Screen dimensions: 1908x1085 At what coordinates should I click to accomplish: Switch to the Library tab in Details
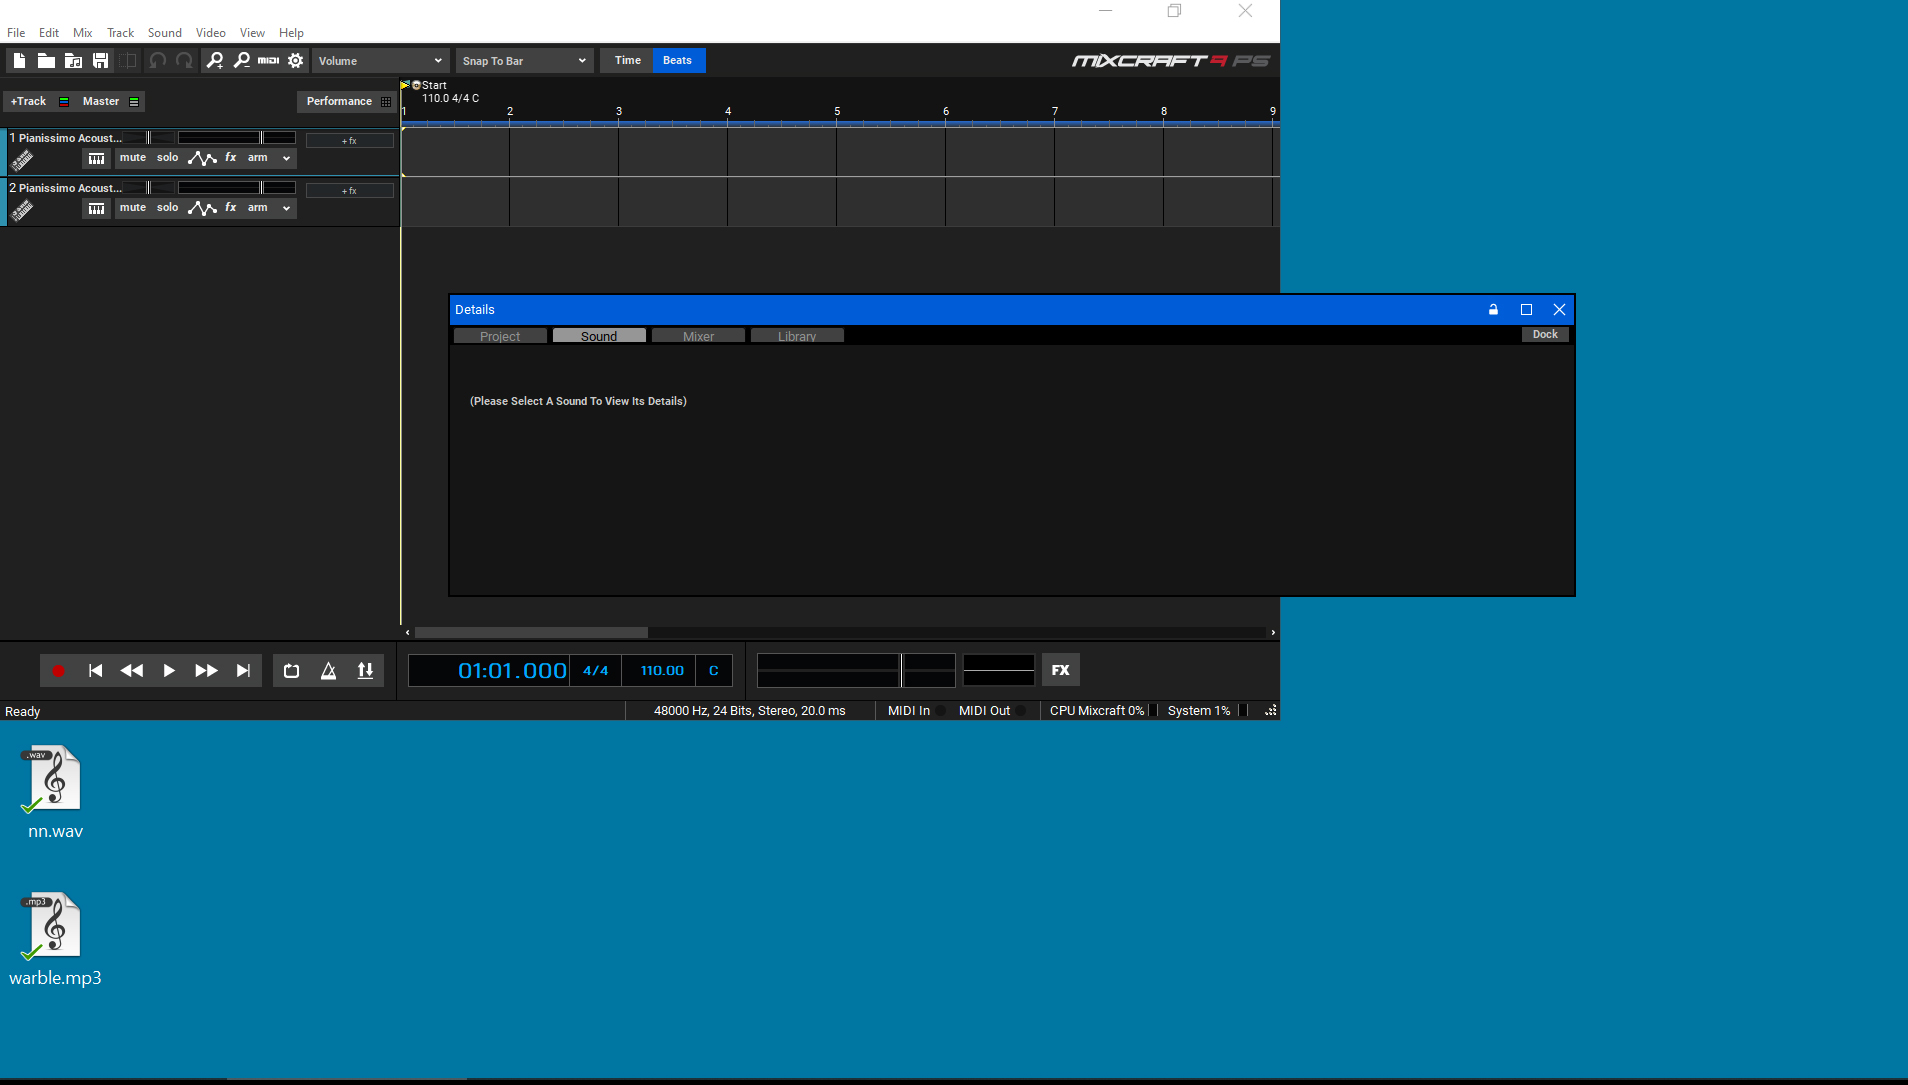pyautogui.click(x=797, y=336)
